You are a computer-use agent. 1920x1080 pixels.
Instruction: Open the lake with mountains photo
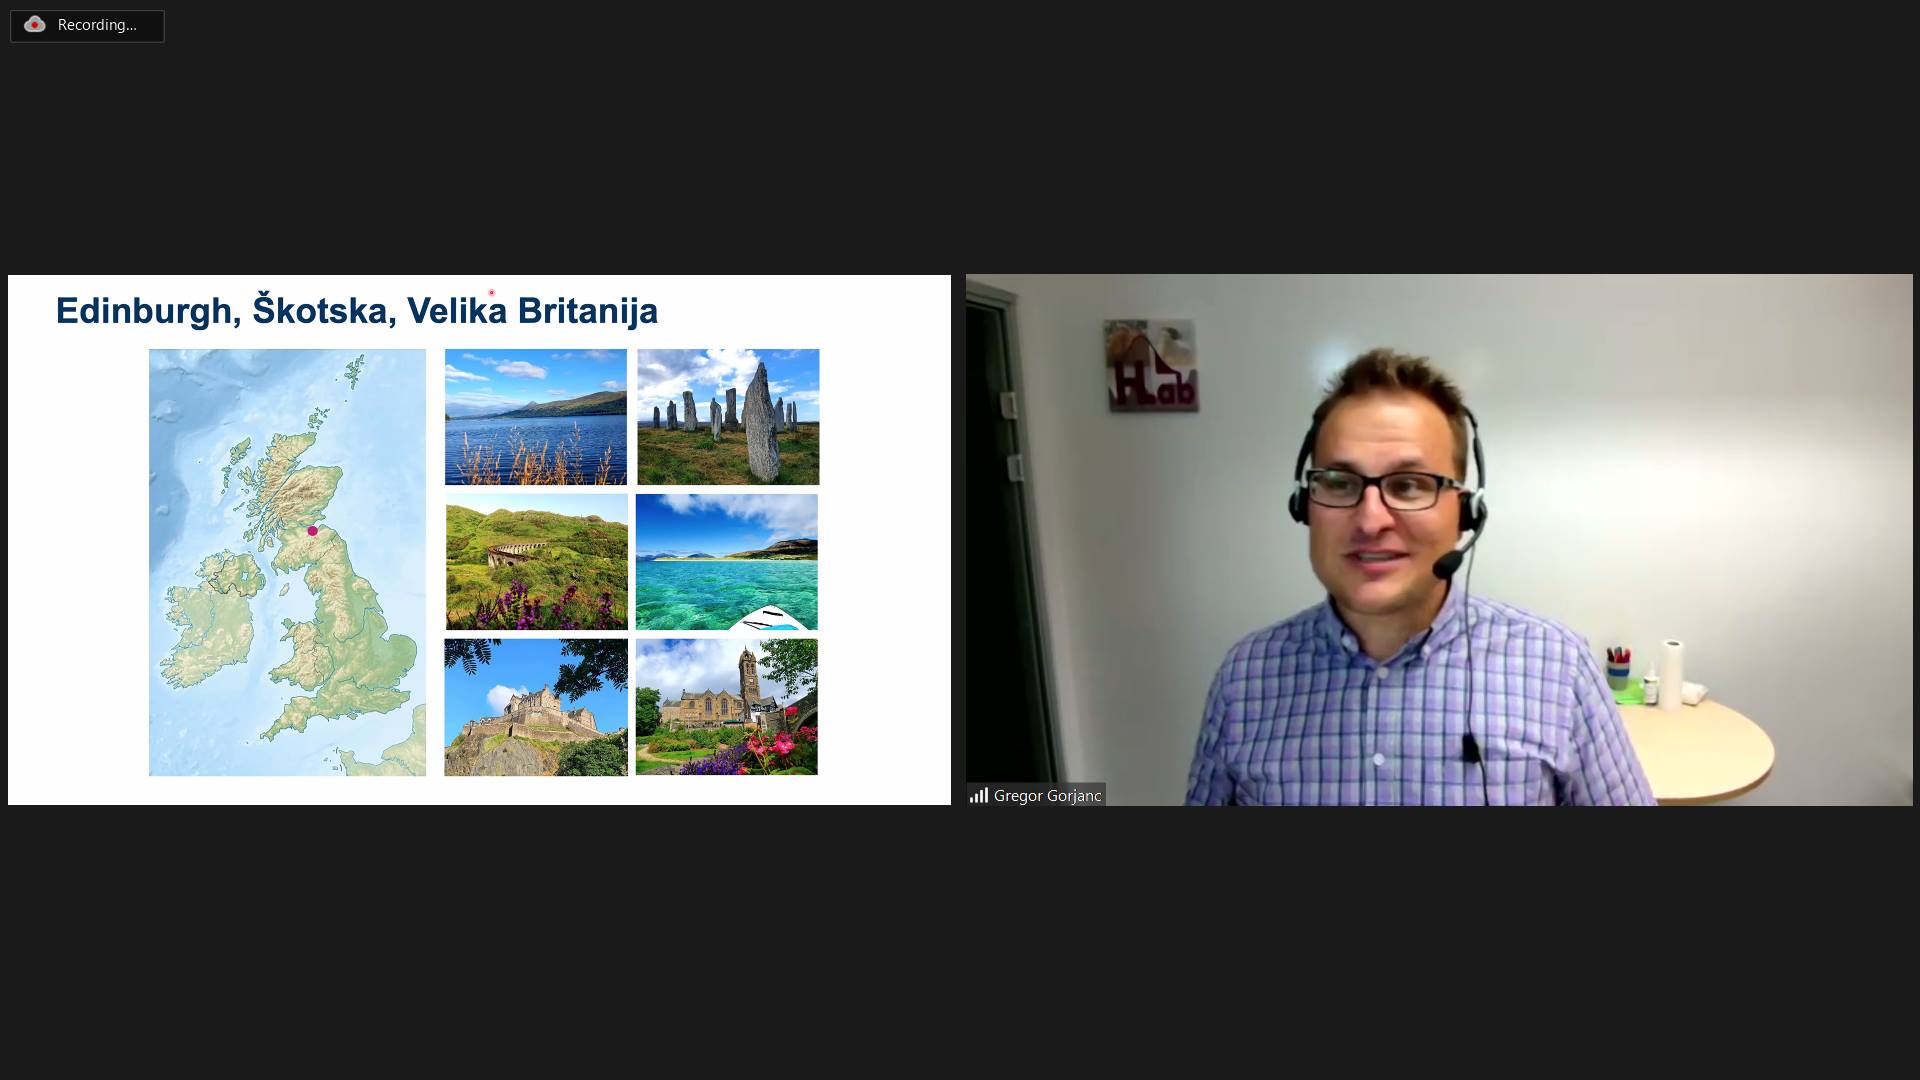(x=536, y=417)
